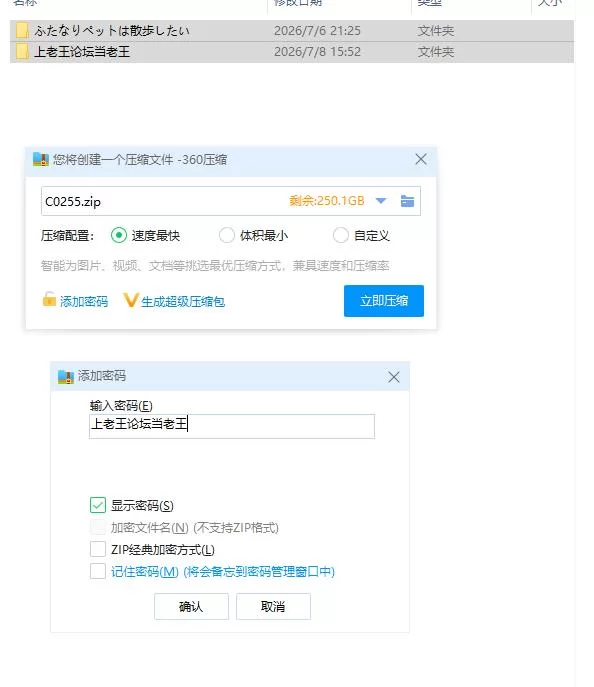Click the lock icon next to 添加密码
The width and height of the screenshot is (594, 687).
coord(49,299)
